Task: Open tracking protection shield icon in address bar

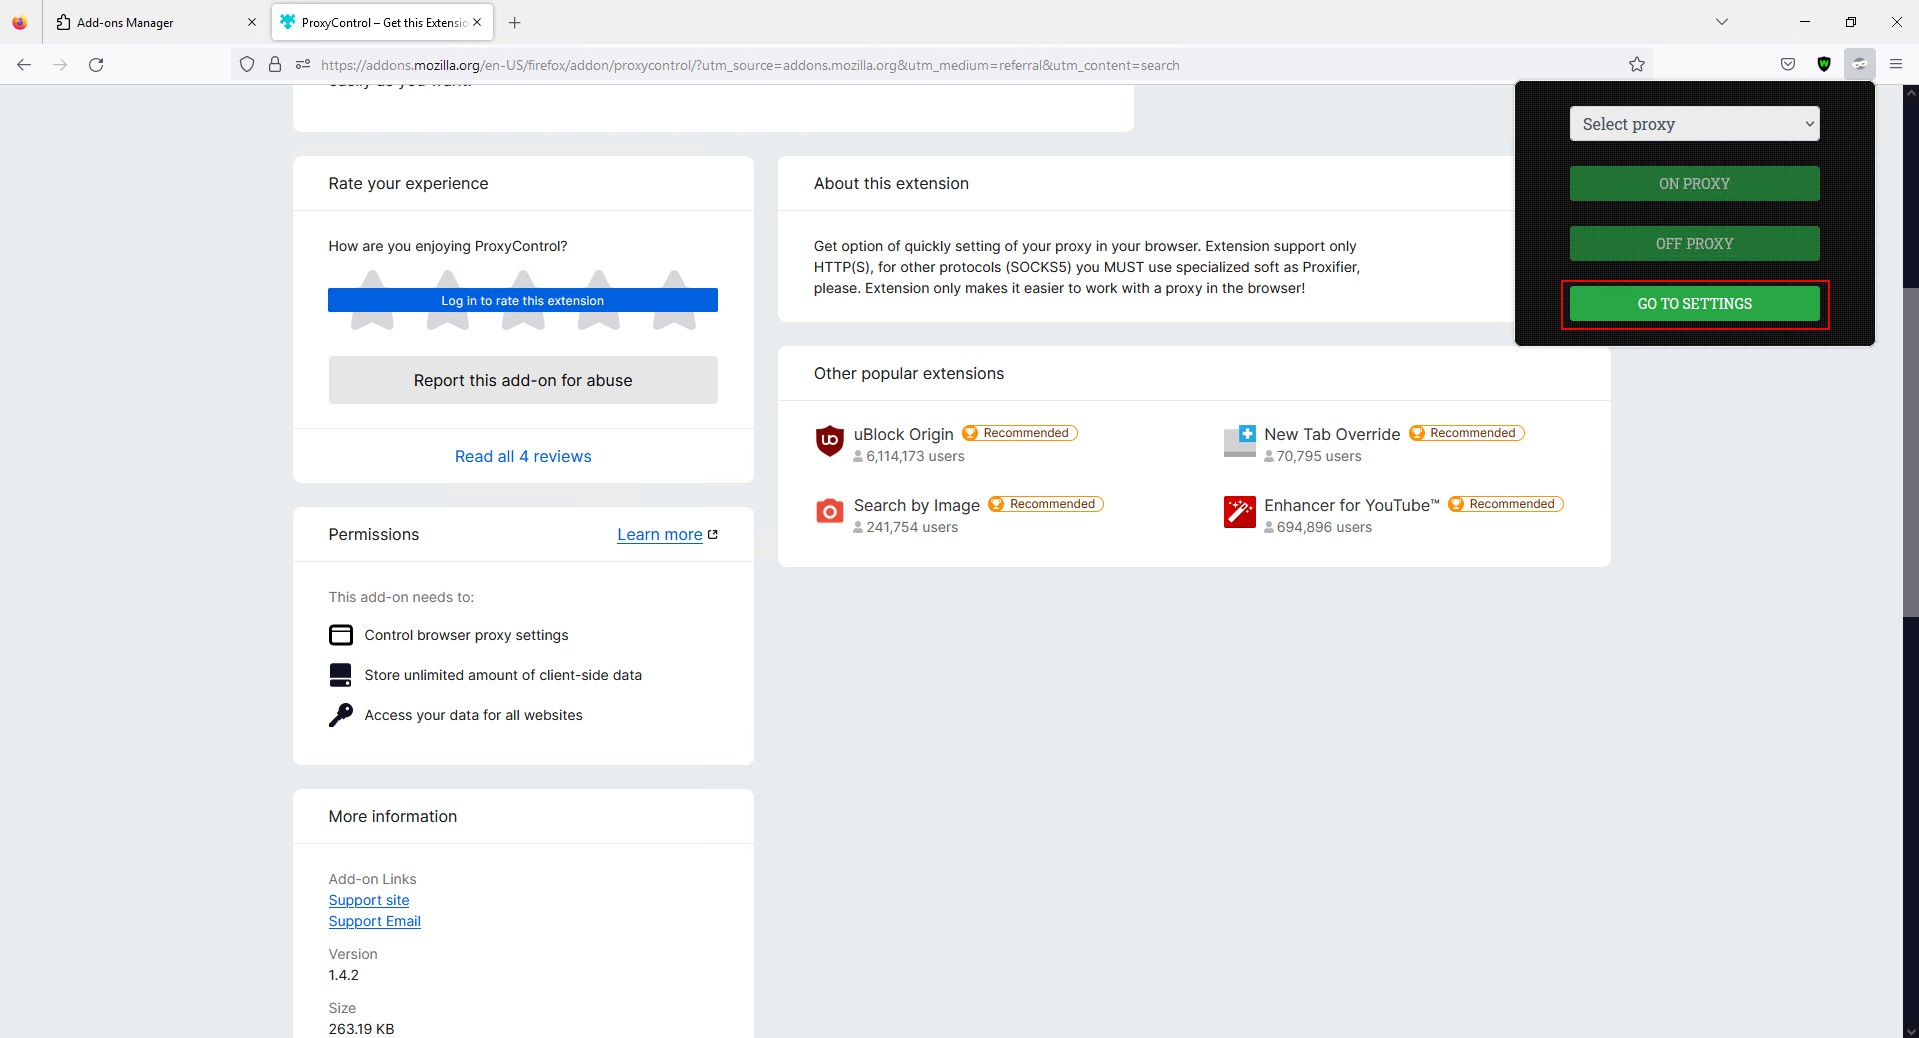Action: pyautogui.click(x=247, y=65)
